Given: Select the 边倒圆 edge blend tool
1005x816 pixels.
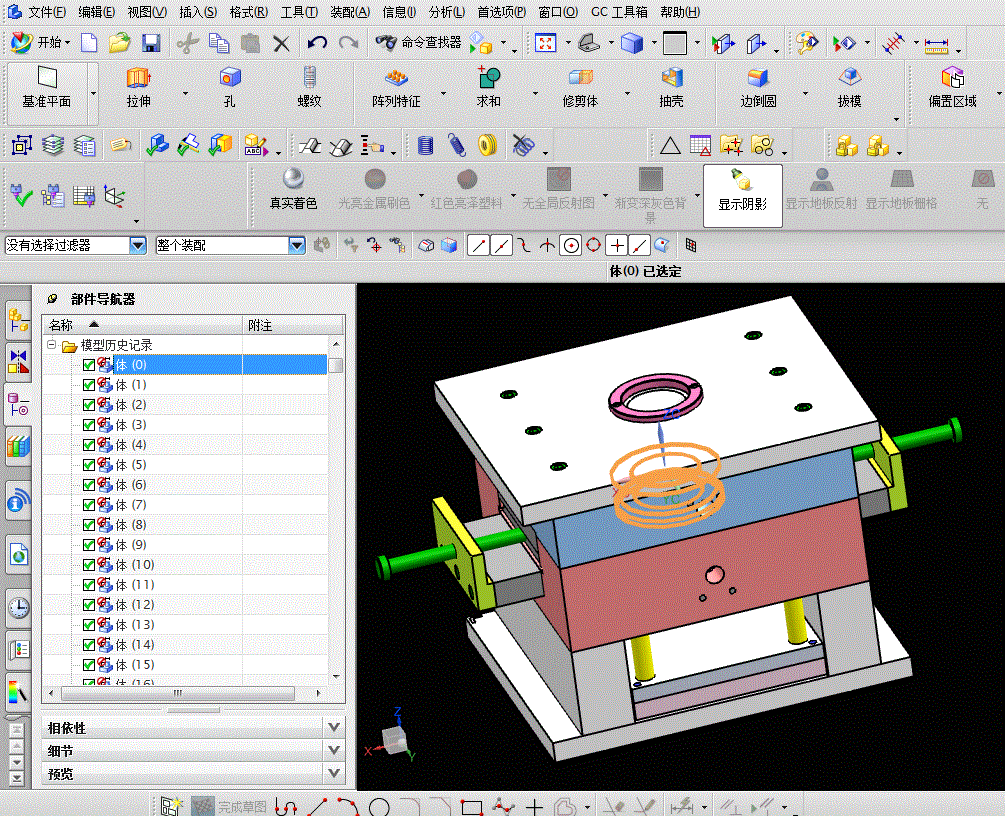Looking at the screenshot, I should click(758, 88).
